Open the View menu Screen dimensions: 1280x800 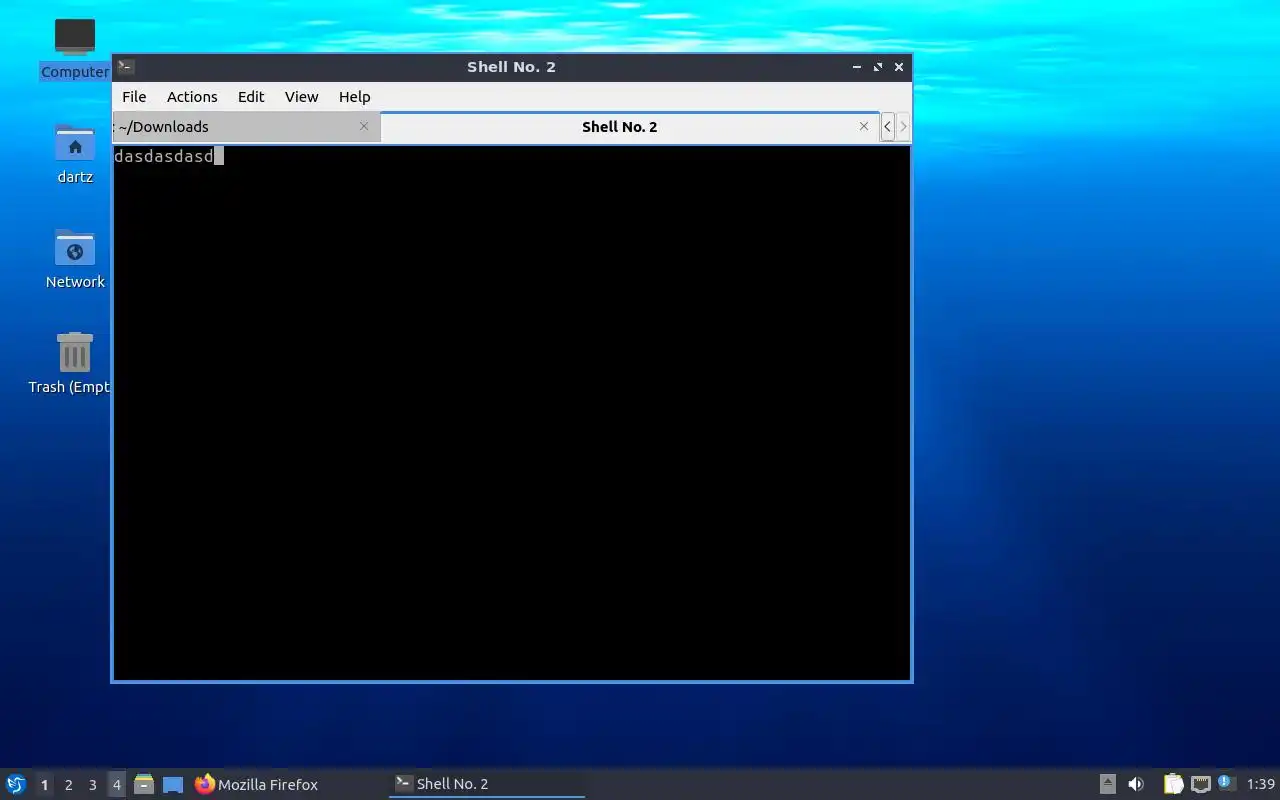(x=301, y=97)
